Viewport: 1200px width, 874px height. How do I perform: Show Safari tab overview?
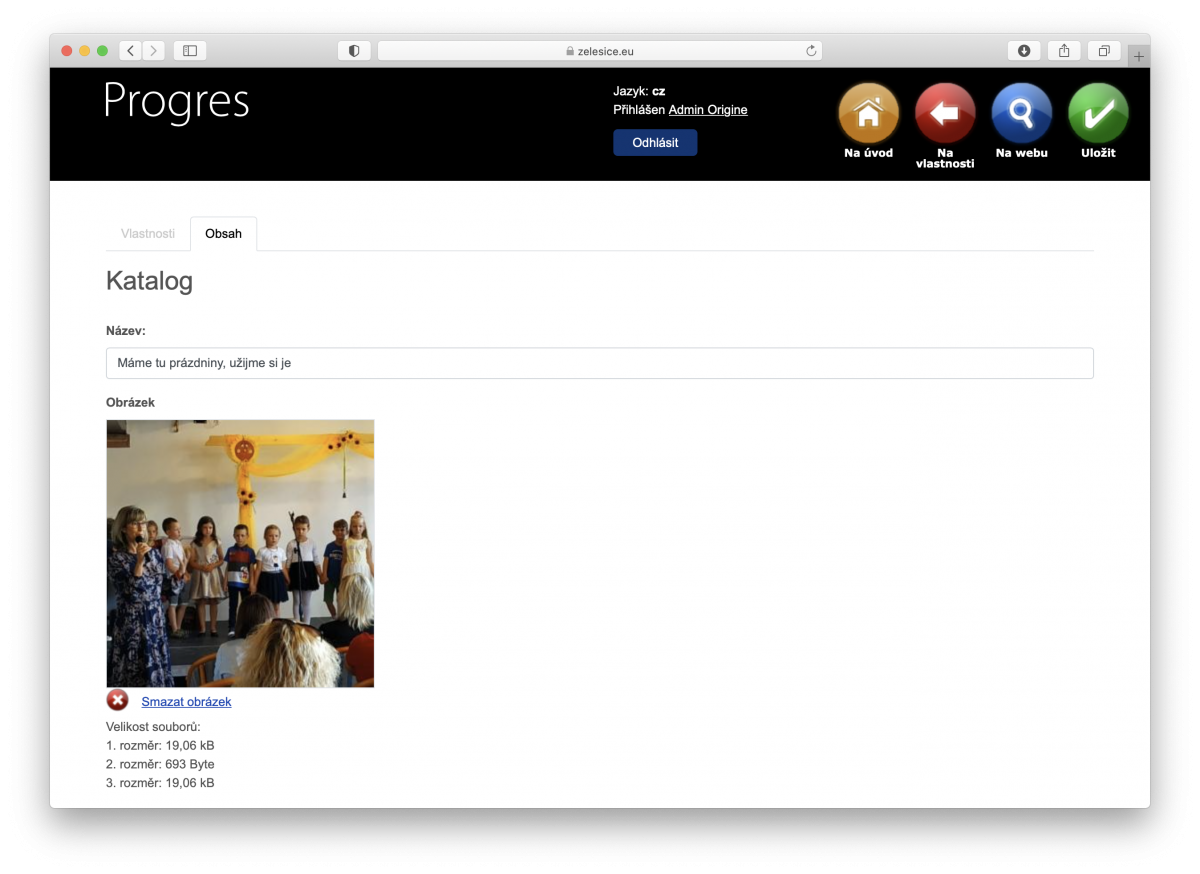point(1104,51)
